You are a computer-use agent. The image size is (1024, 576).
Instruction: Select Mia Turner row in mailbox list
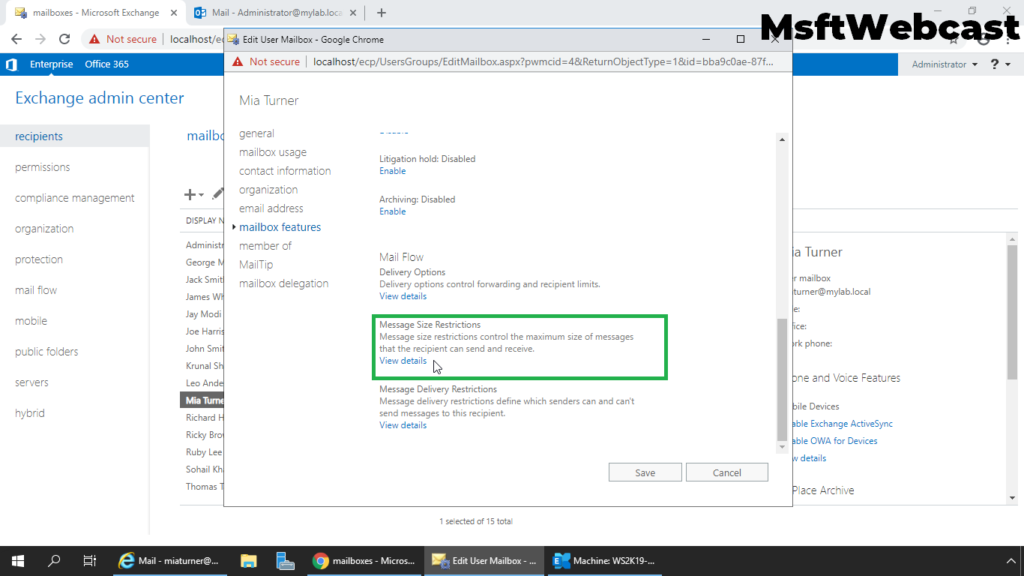202,400
